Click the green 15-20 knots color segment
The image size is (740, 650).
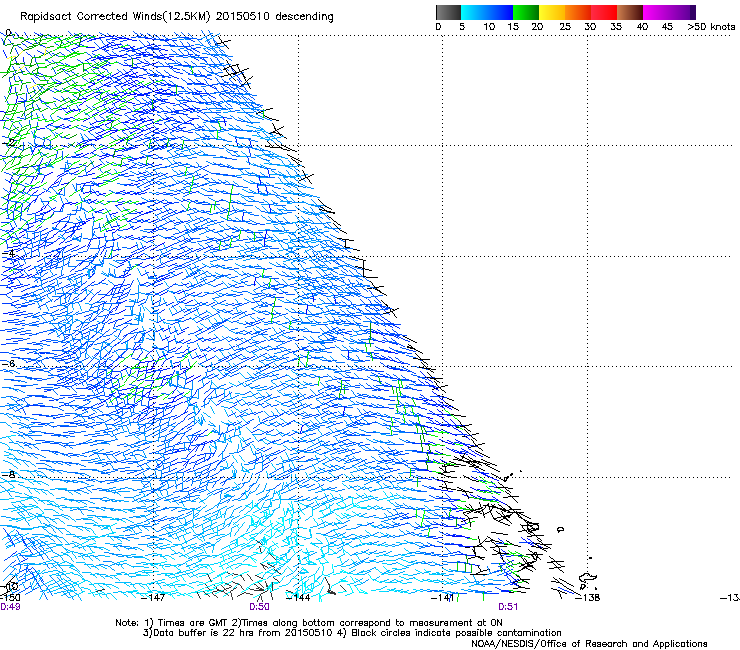[x=526, y=12]
